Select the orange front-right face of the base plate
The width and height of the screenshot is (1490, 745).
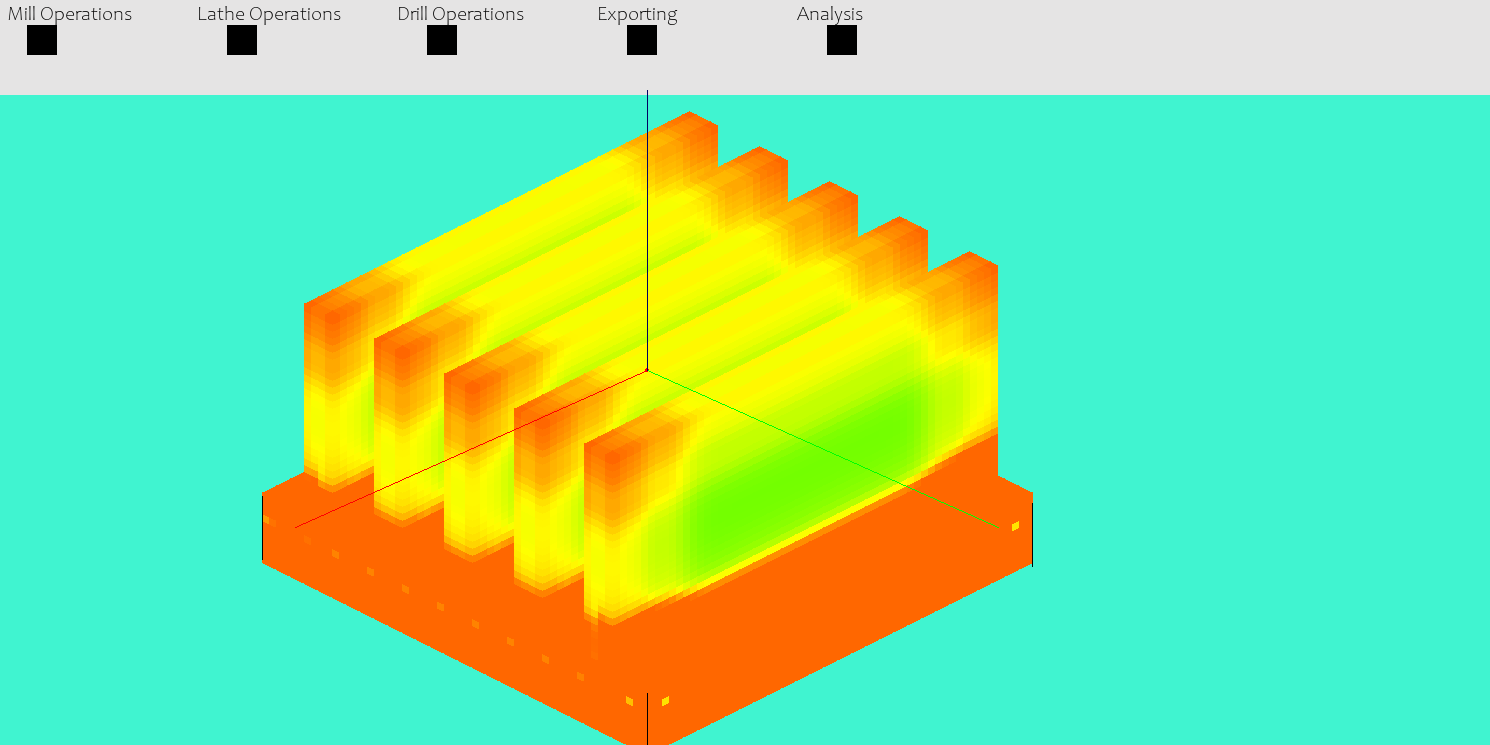coord(850,640)
